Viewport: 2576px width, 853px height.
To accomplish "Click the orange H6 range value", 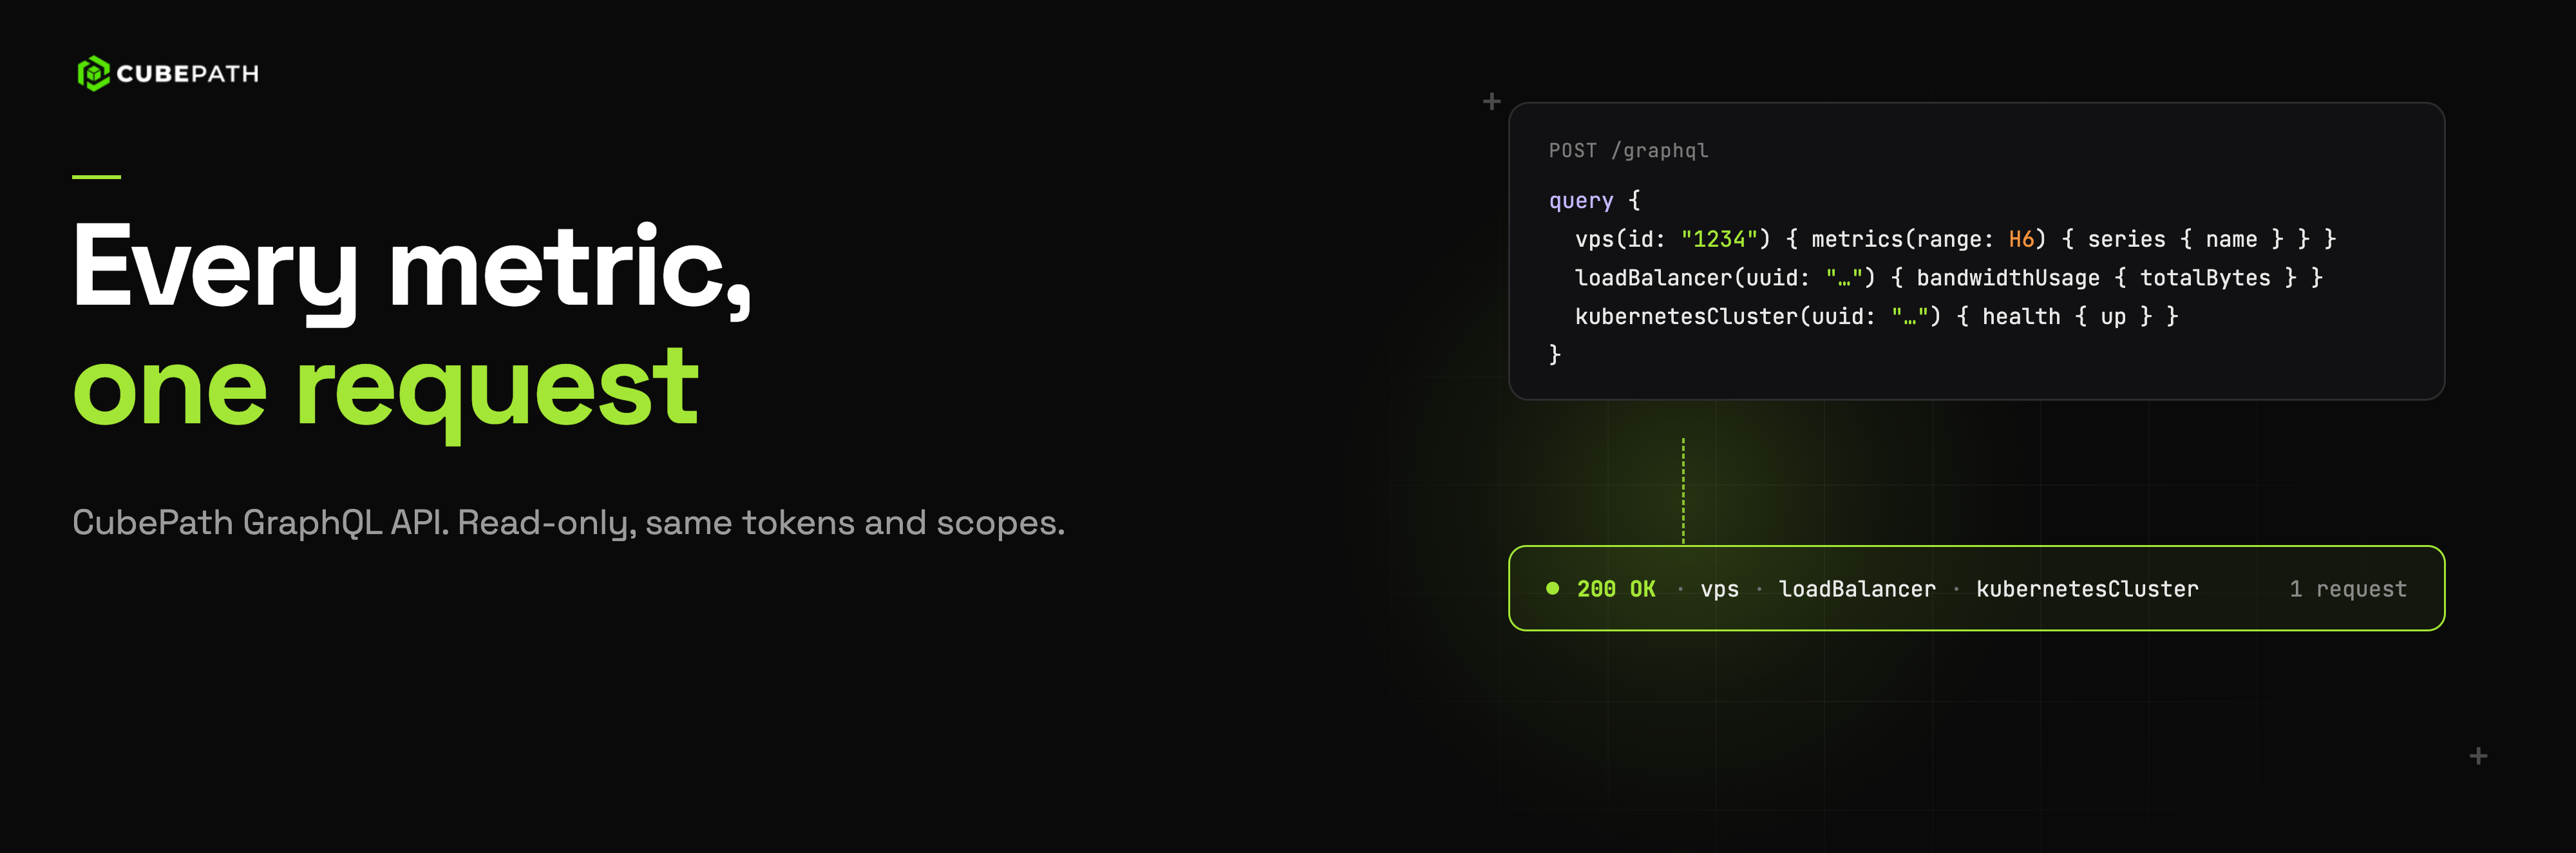I will (x=2021, y=239).
